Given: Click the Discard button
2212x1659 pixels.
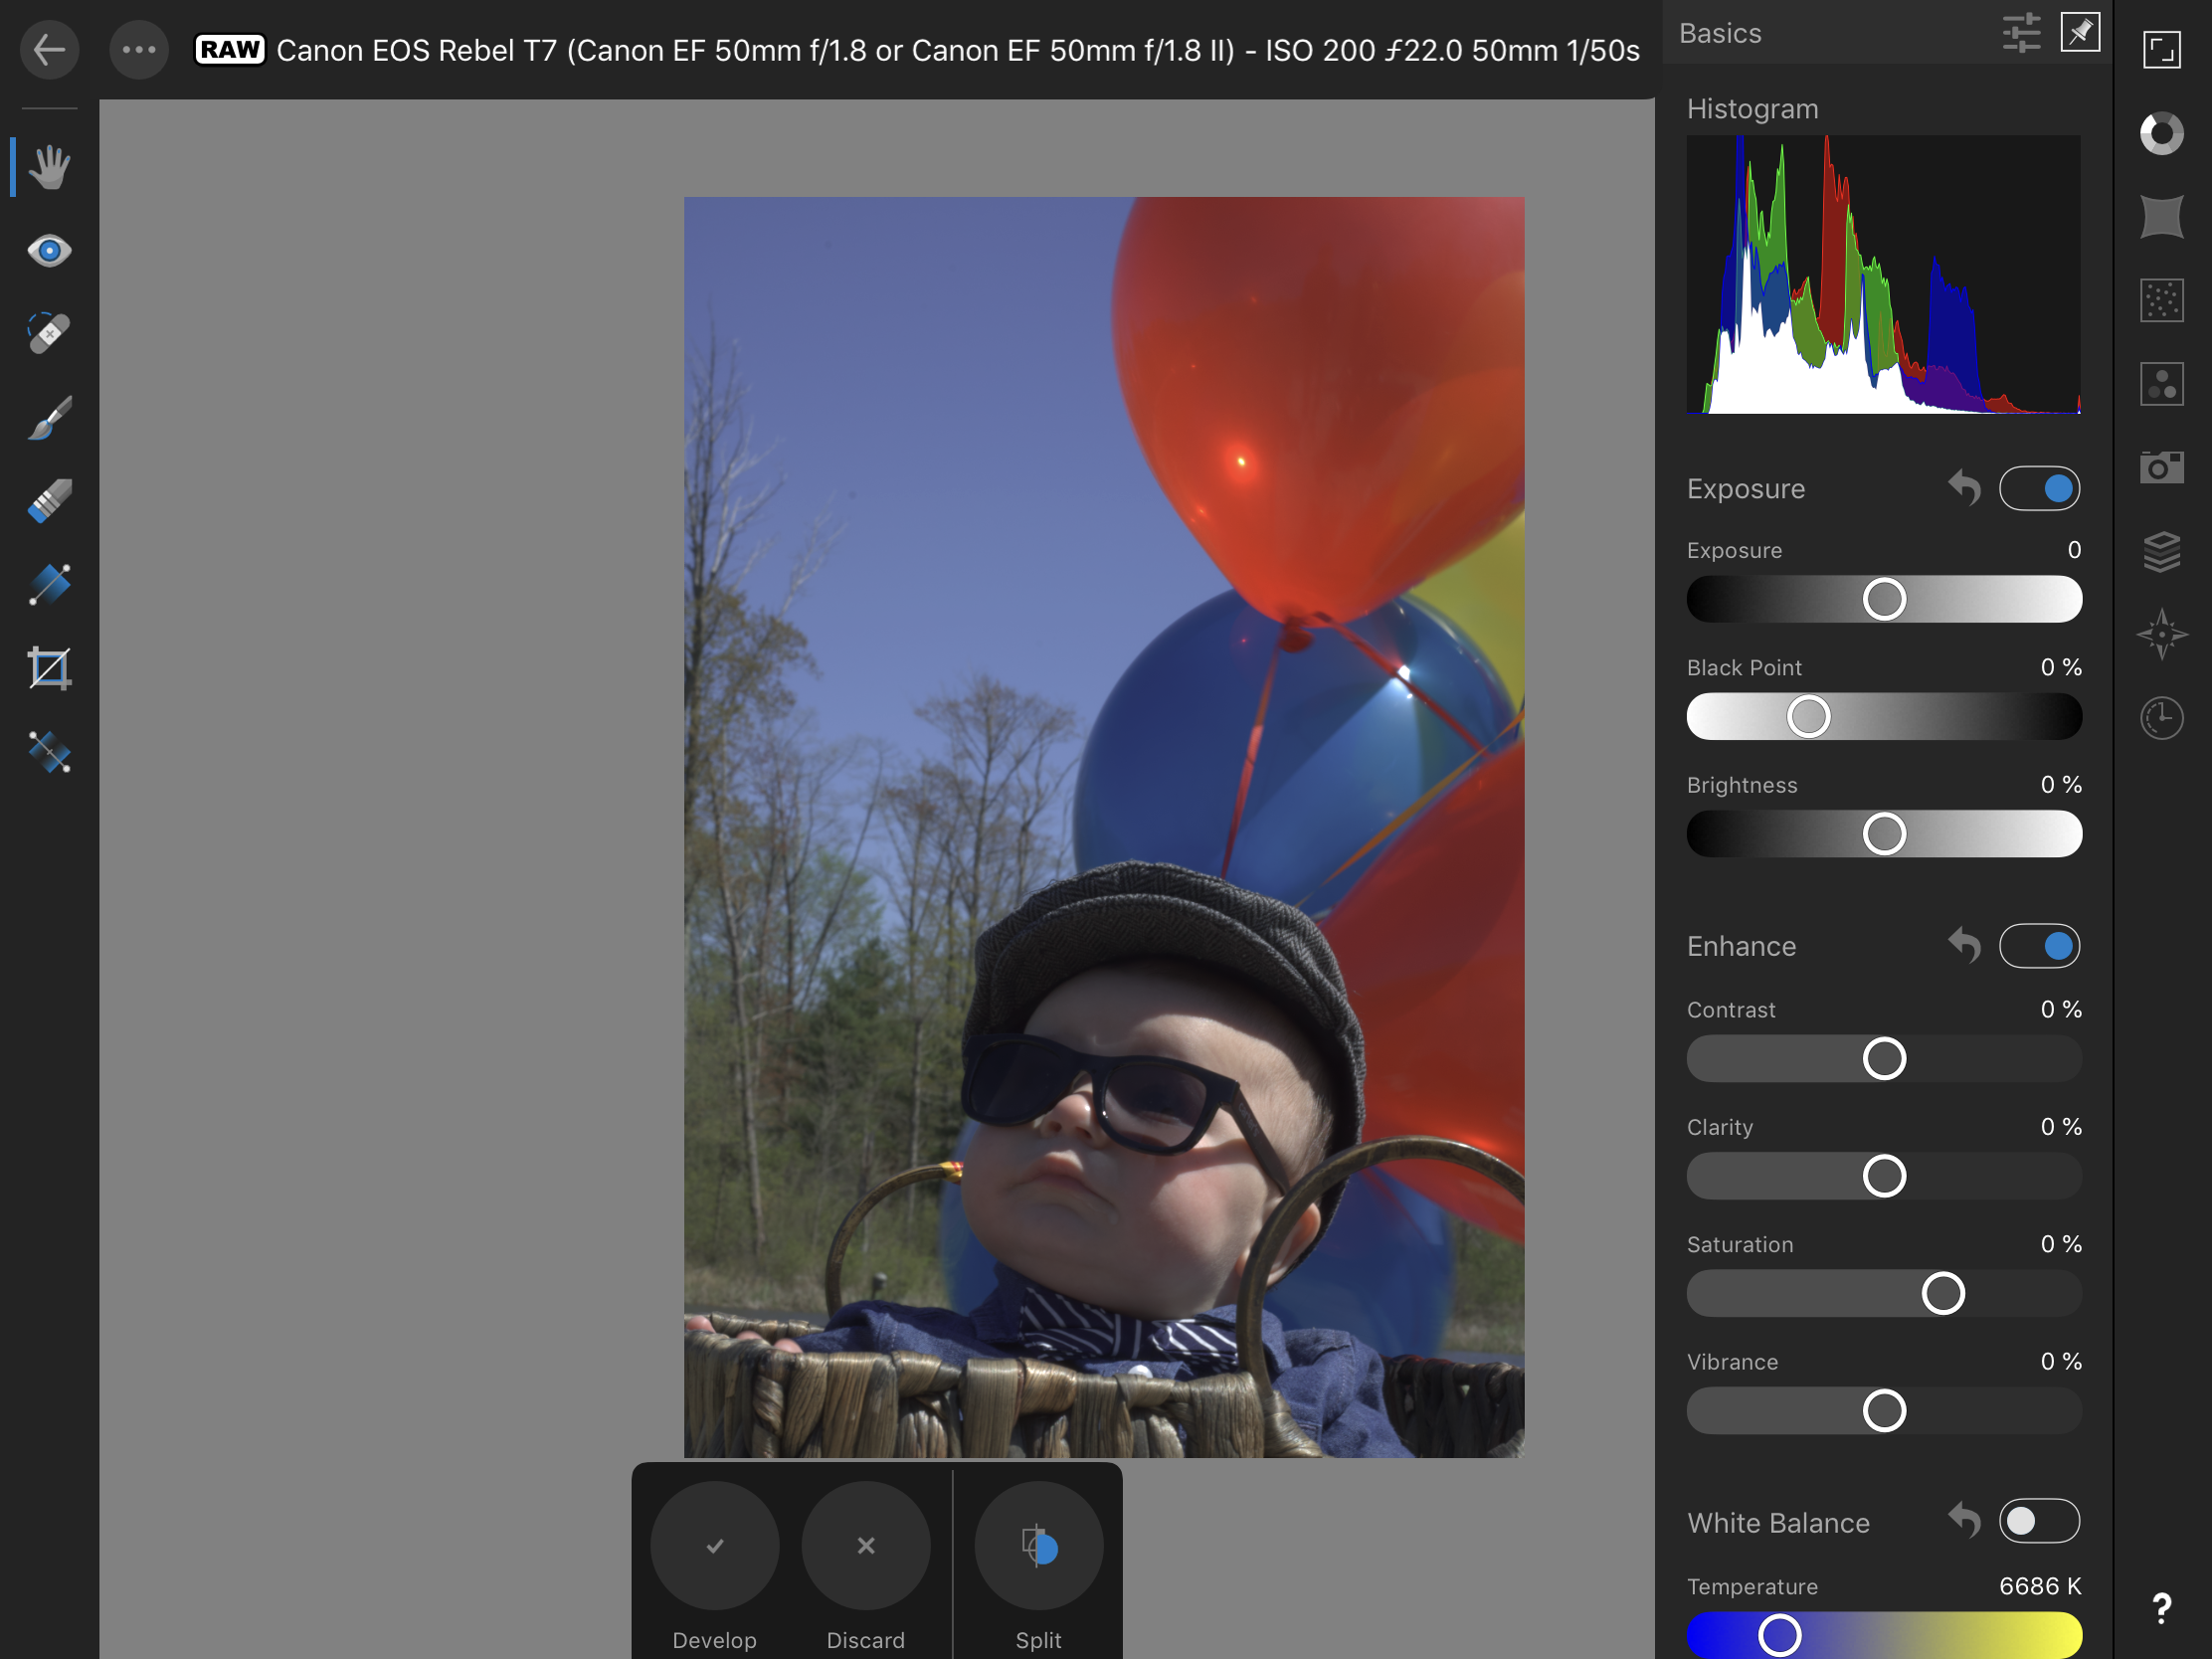Looking at the screenshot, I should [865, 1547].
